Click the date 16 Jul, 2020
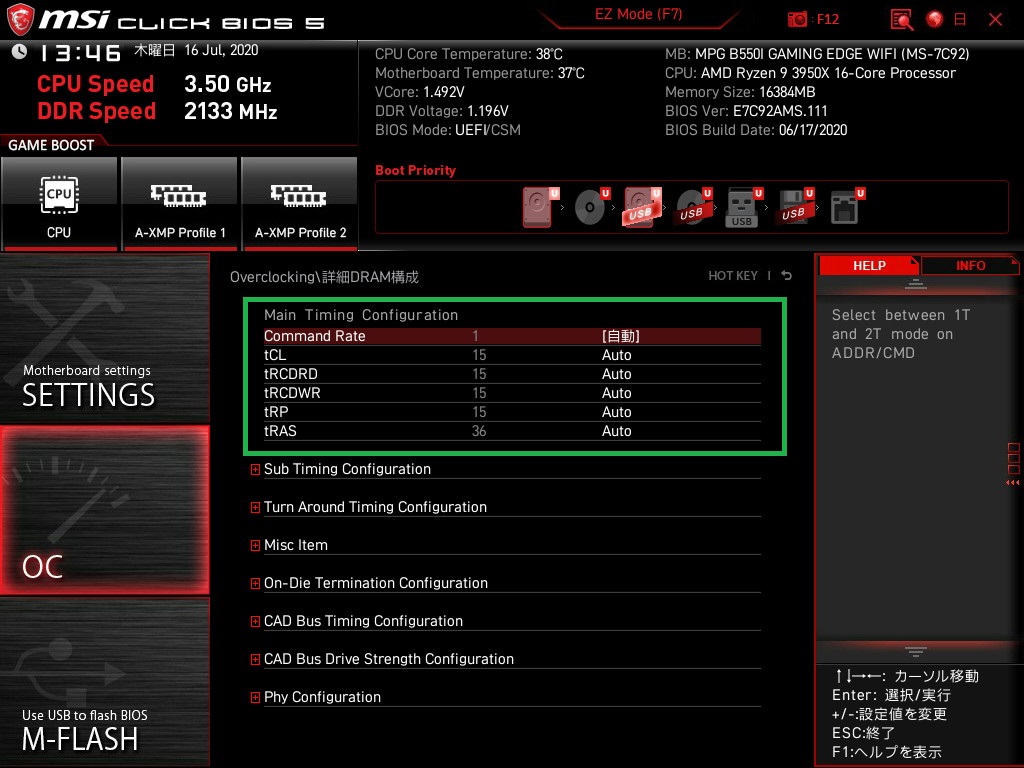The height and width of the screenshot is (768, 1024). 221,50
